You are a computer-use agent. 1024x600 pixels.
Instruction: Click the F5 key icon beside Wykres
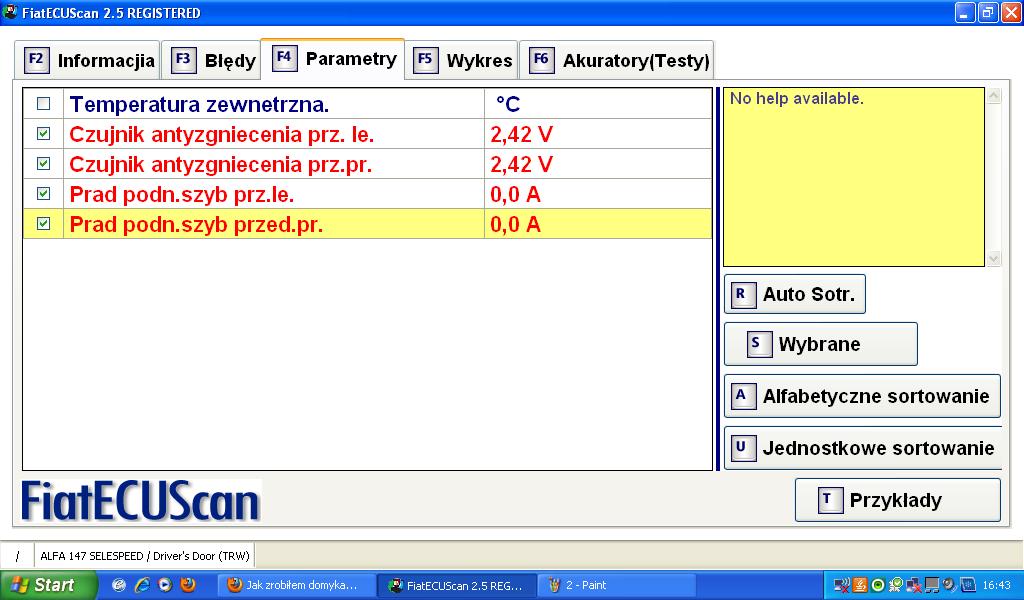click(425, 60)
